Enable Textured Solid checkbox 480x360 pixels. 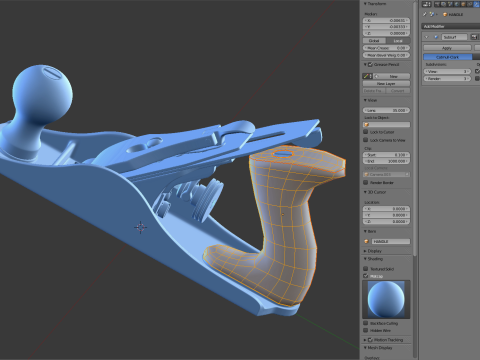[366, 269]
